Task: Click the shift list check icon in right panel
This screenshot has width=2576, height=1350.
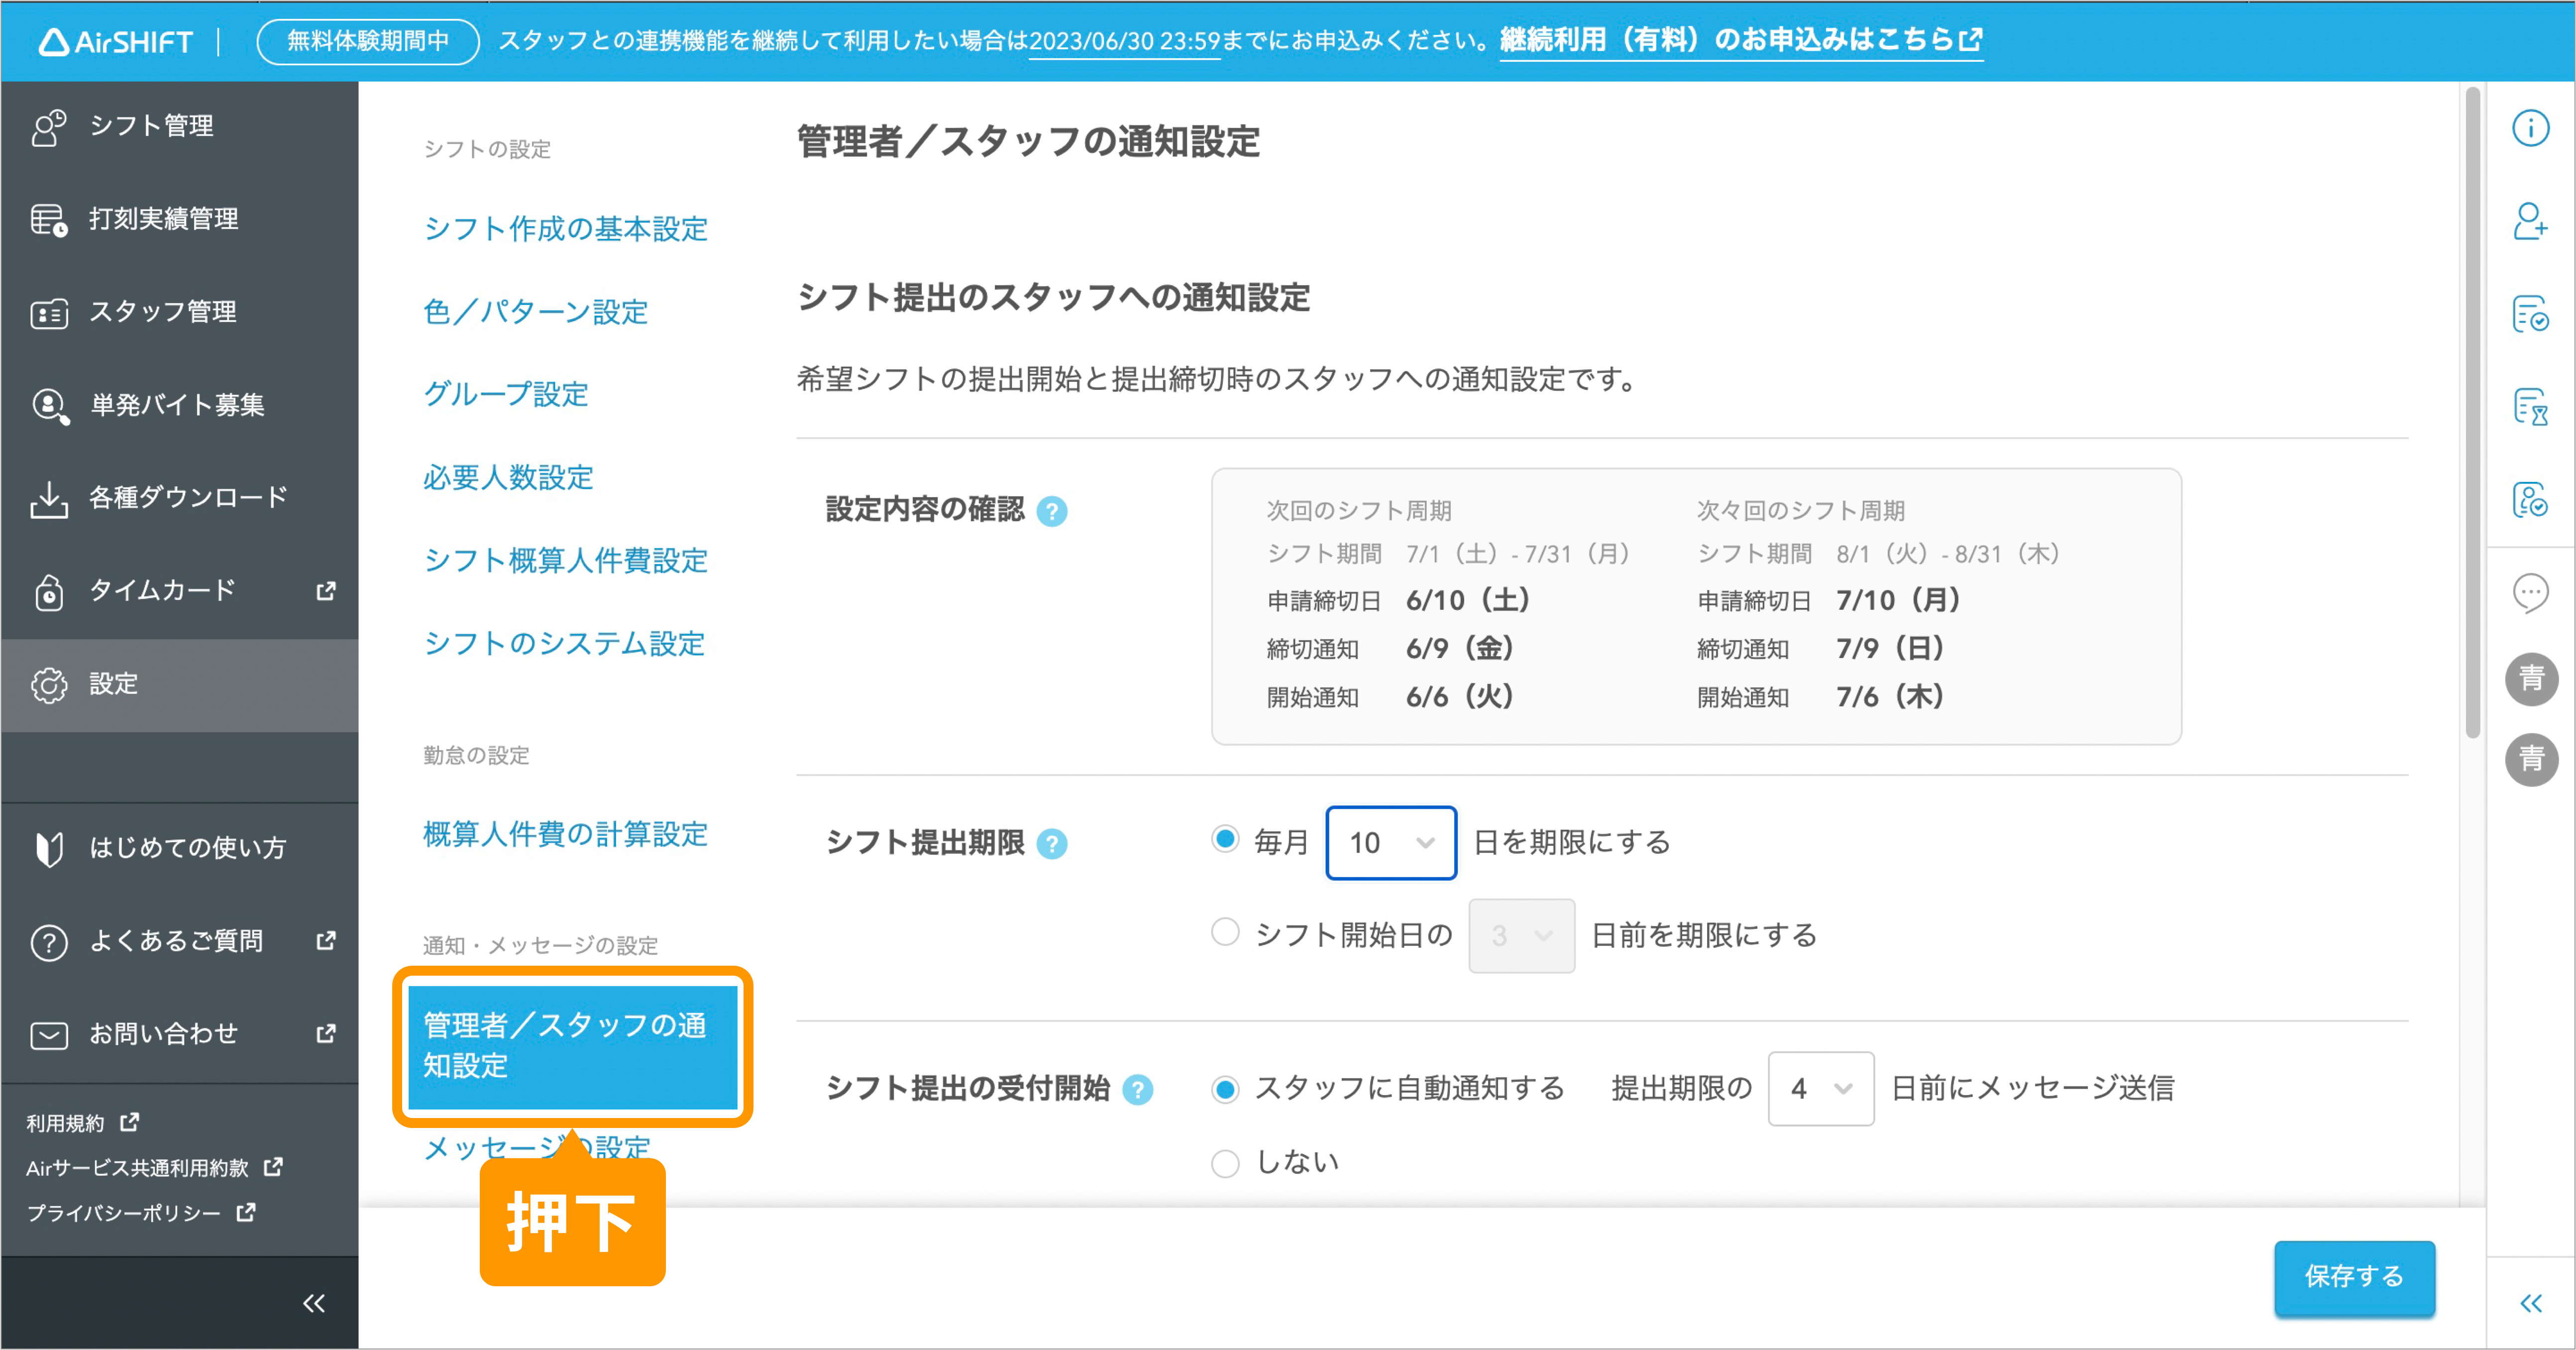Action: point(2530,314)
